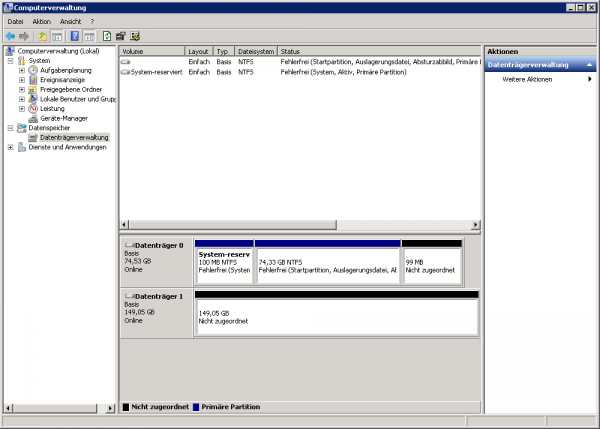Viewport: 600px width, 429px height.
Task: Click the Refresh toolbar icon
Action: coord(106,36)
